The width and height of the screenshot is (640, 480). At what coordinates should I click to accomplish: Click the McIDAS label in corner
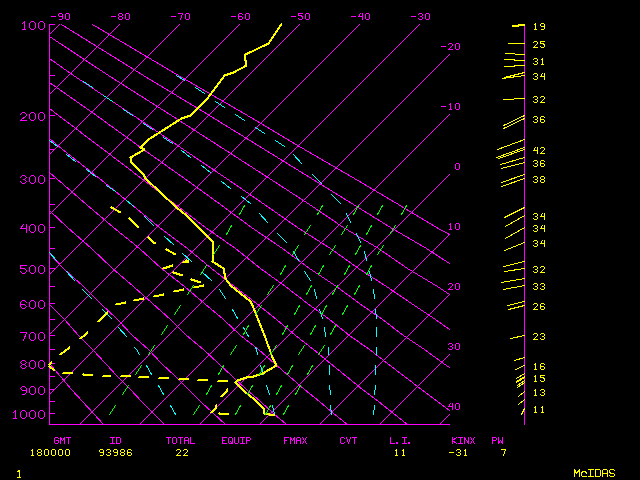point(593,472)
